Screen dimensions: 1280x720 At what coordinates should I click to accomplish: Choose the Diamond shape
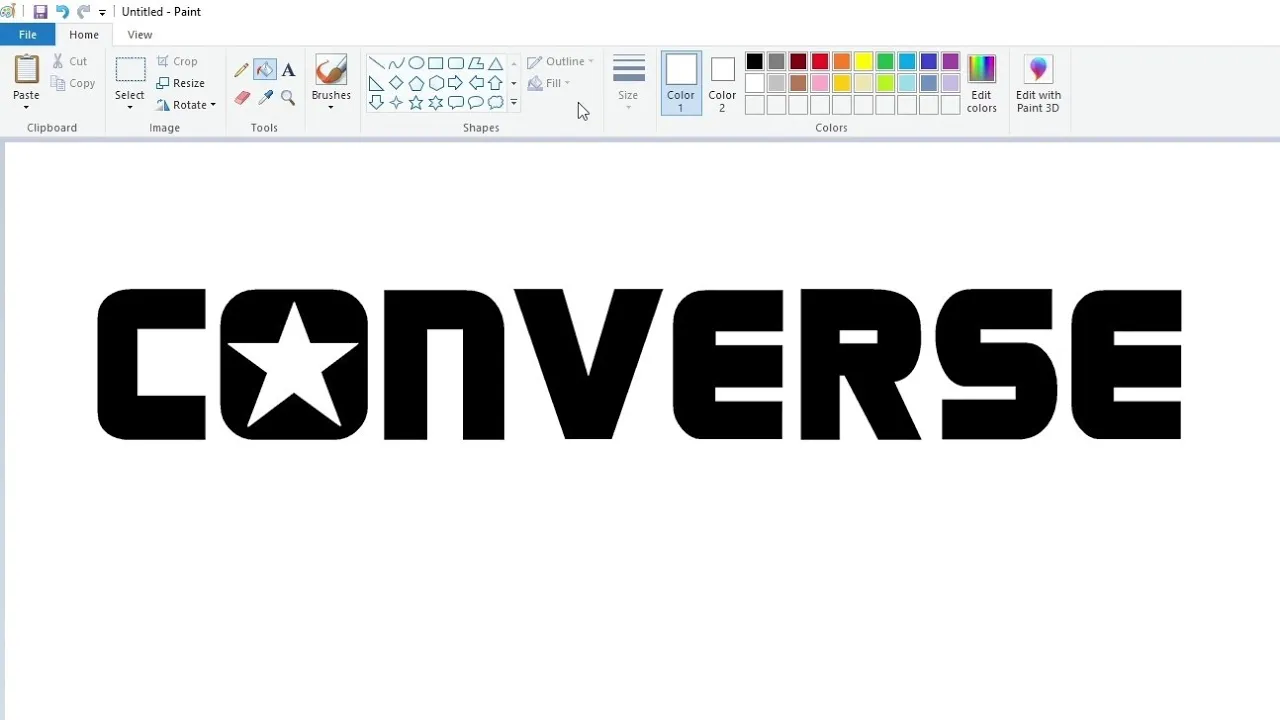[x=396, y=83]
